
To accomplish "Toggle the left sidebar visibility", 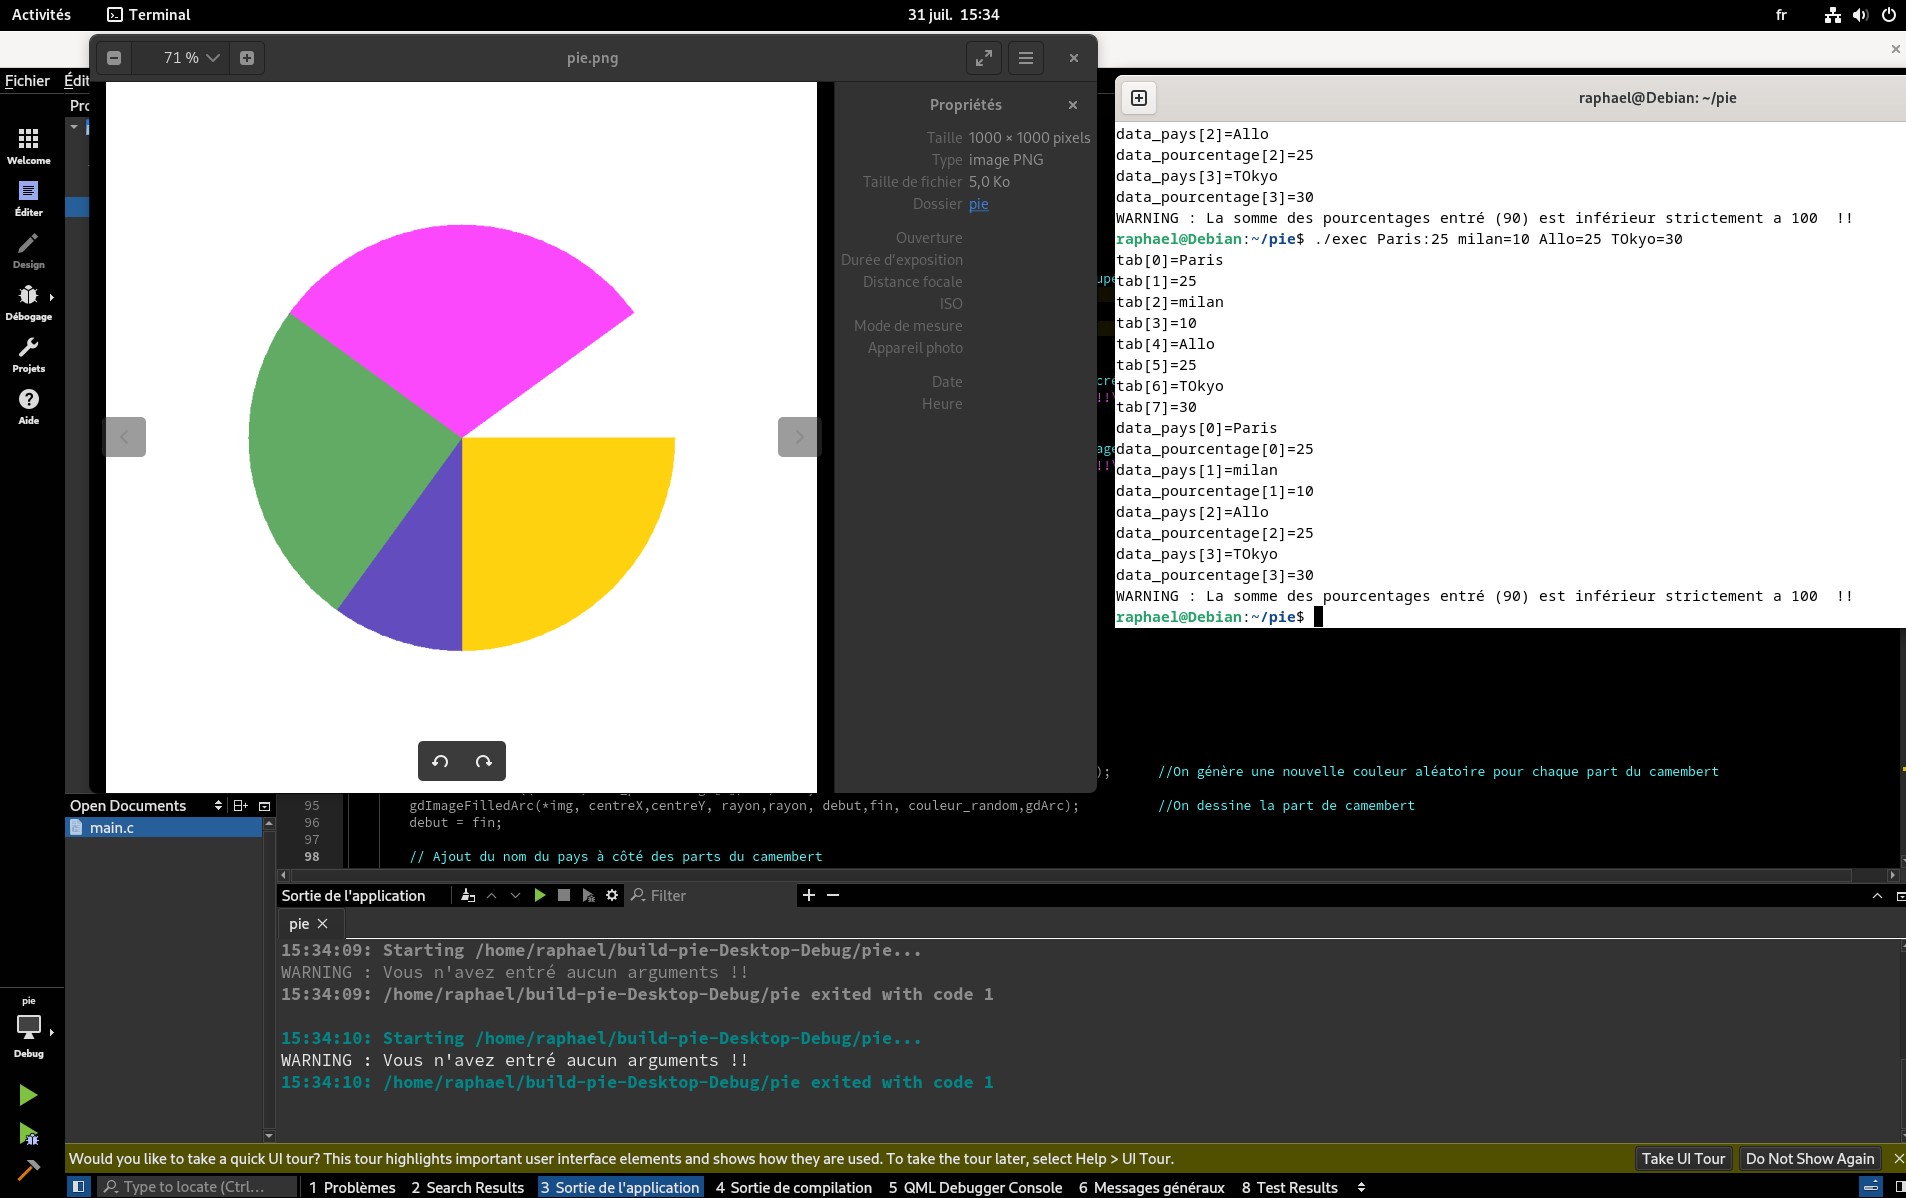I will click(x=78, y=1187).
